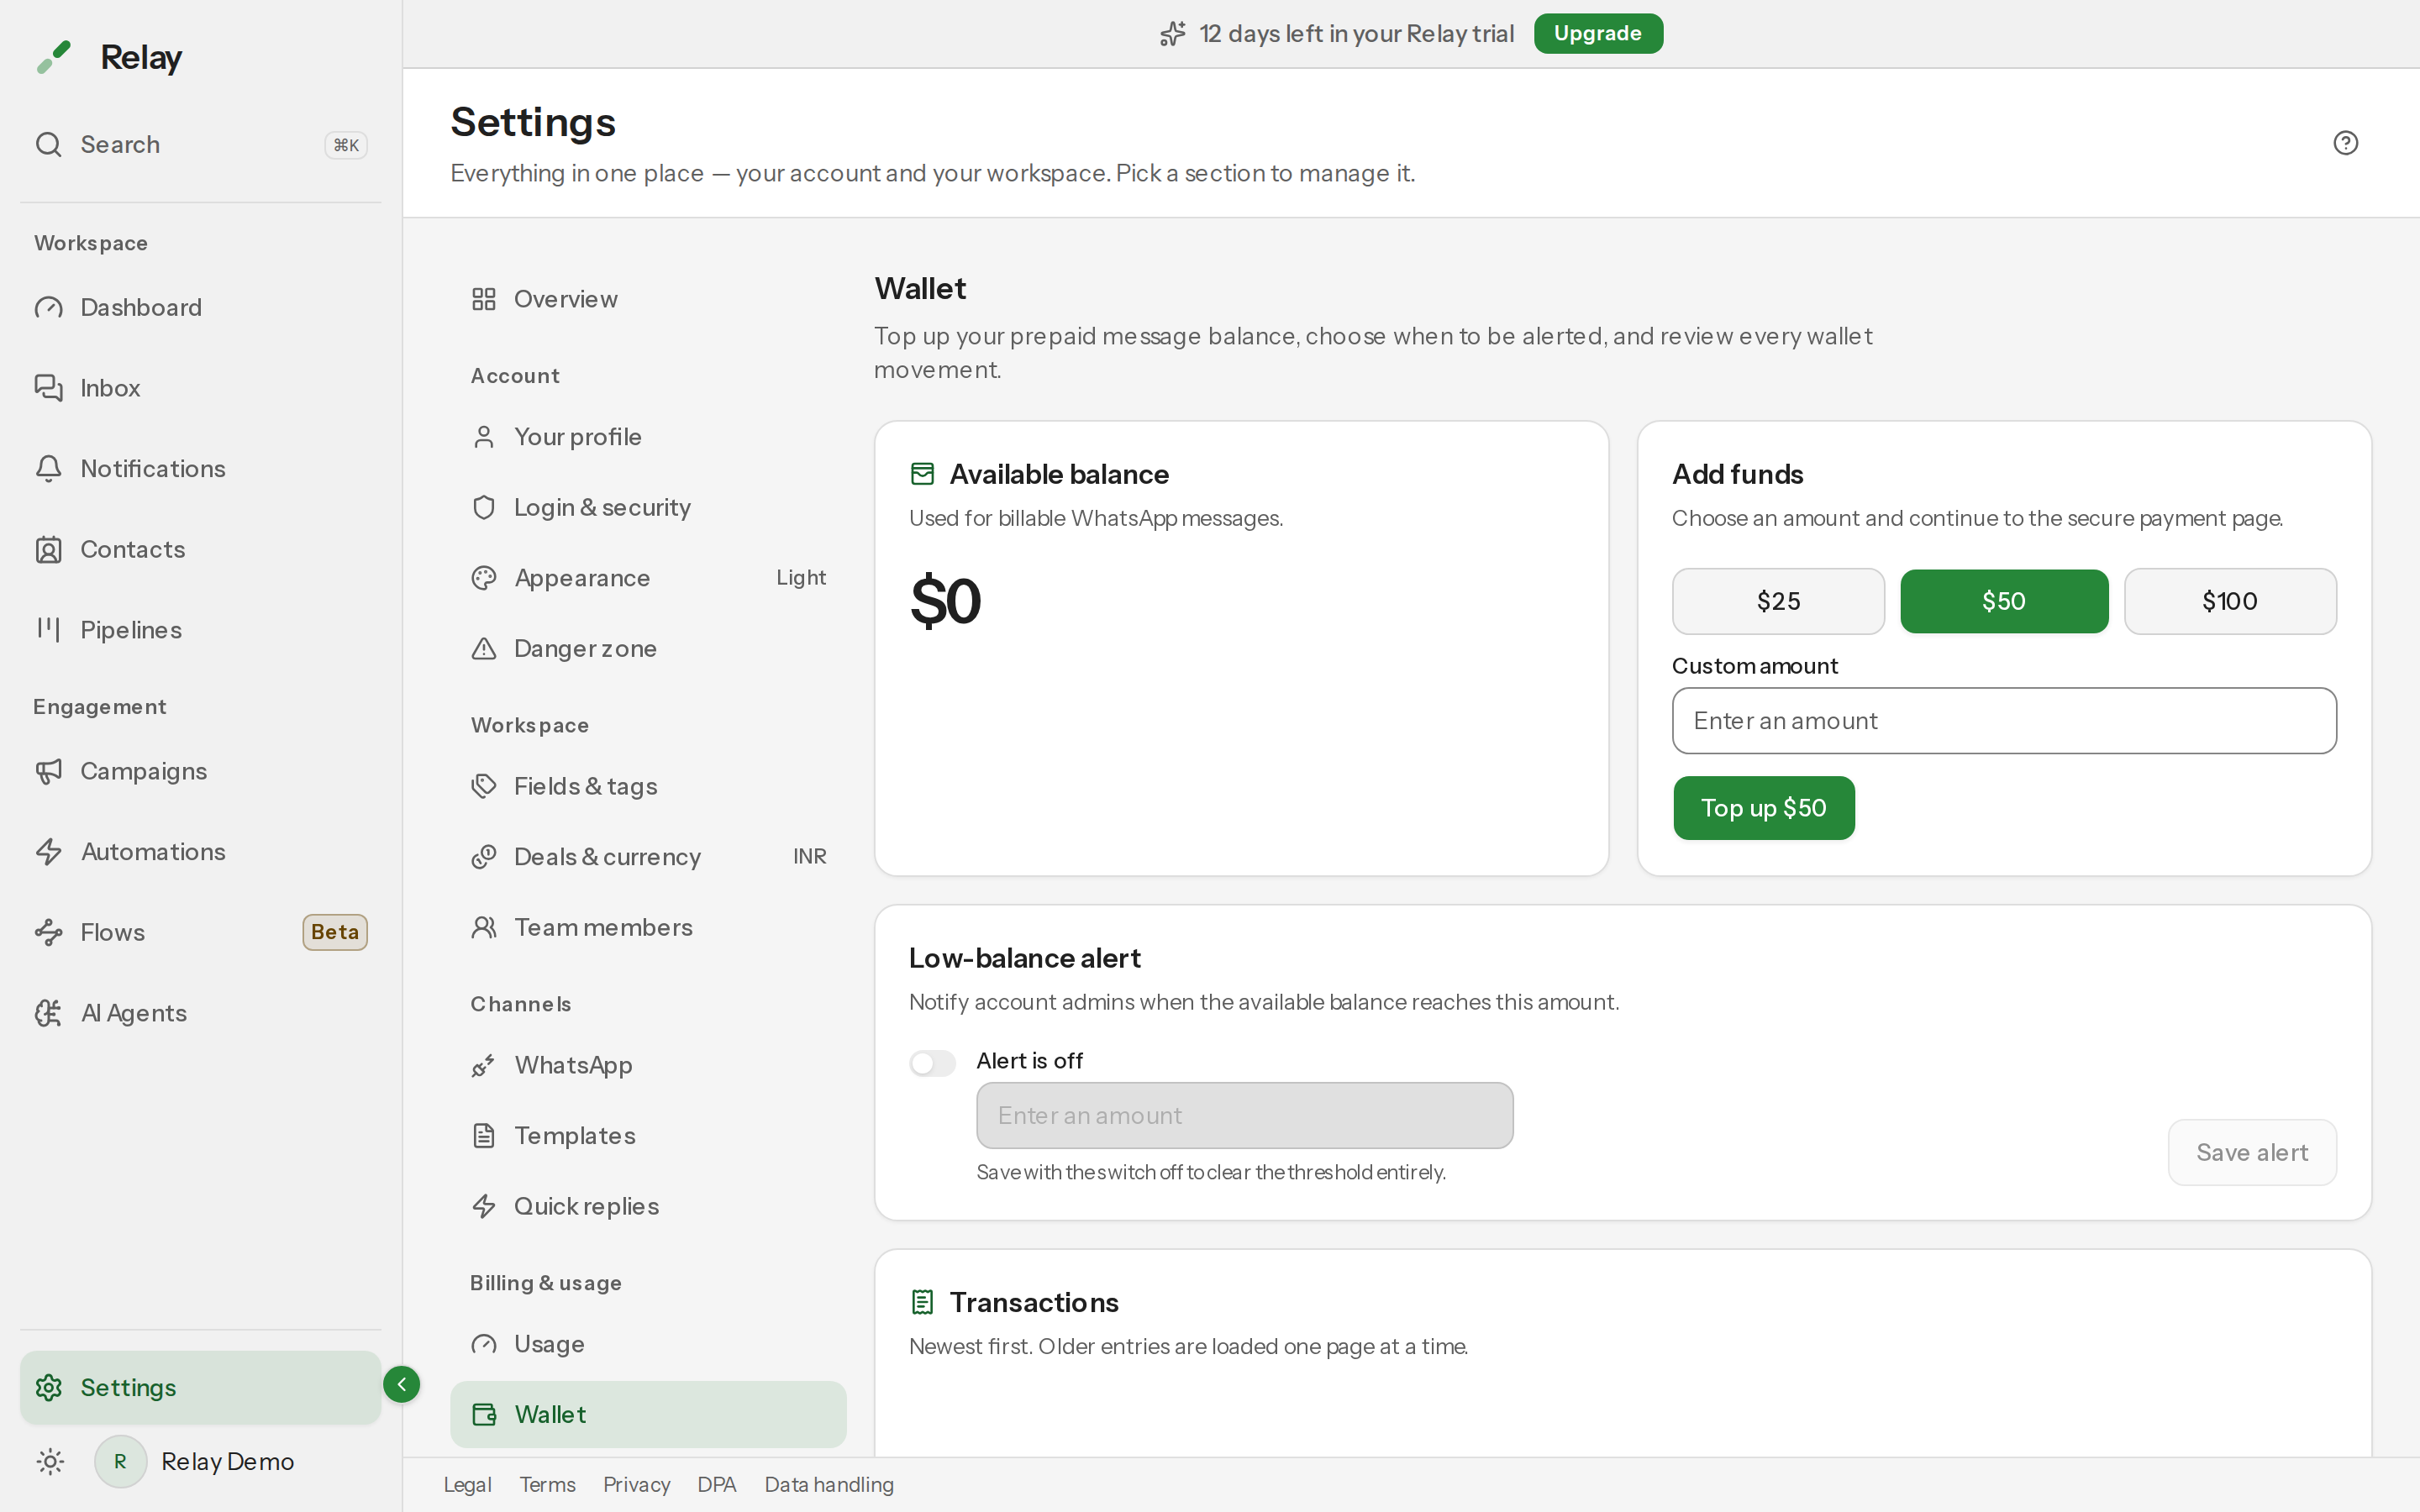2420x1512 pixels.
Task: Select the $100 amount option
Action: click(2230, 601)
